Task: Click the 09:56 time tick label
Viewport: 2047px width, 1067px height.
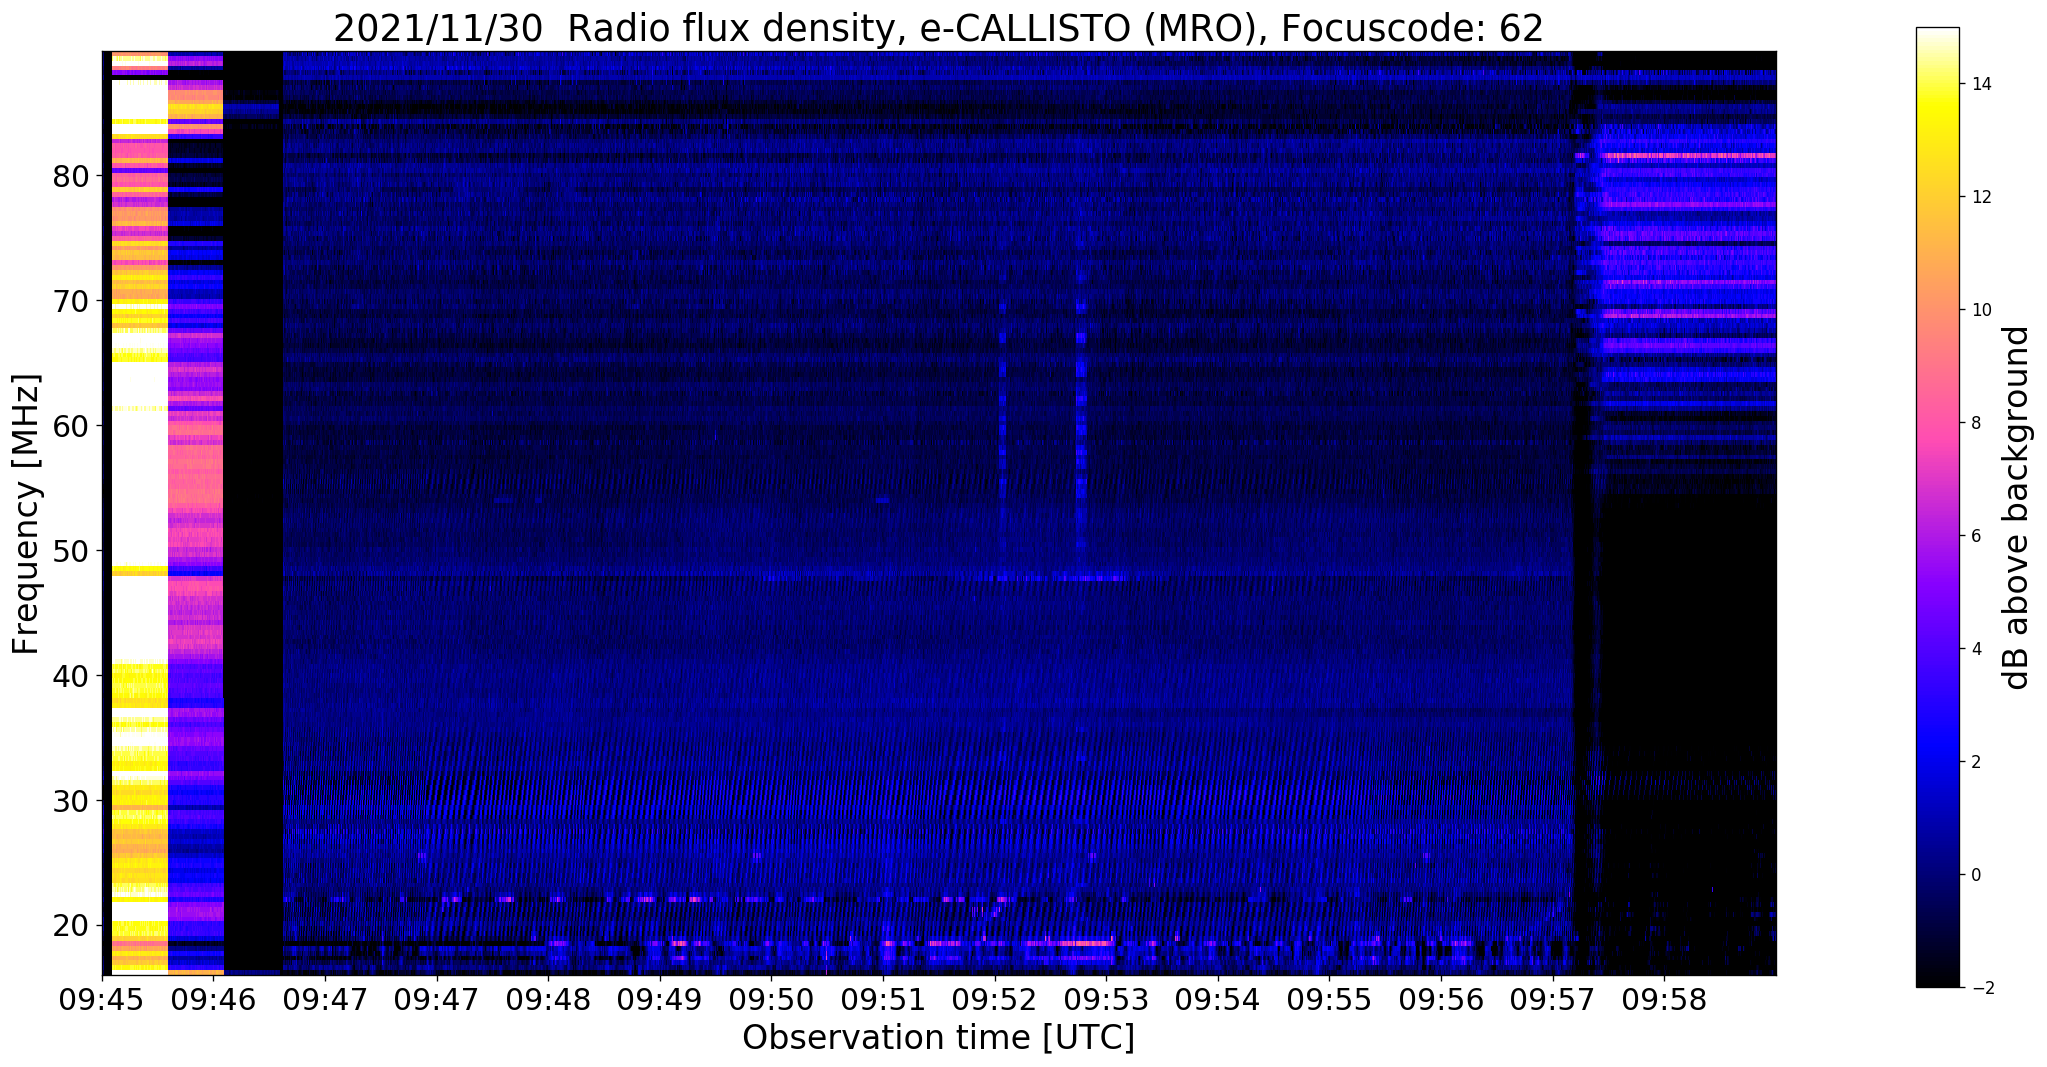Action: [1441, 1000]
